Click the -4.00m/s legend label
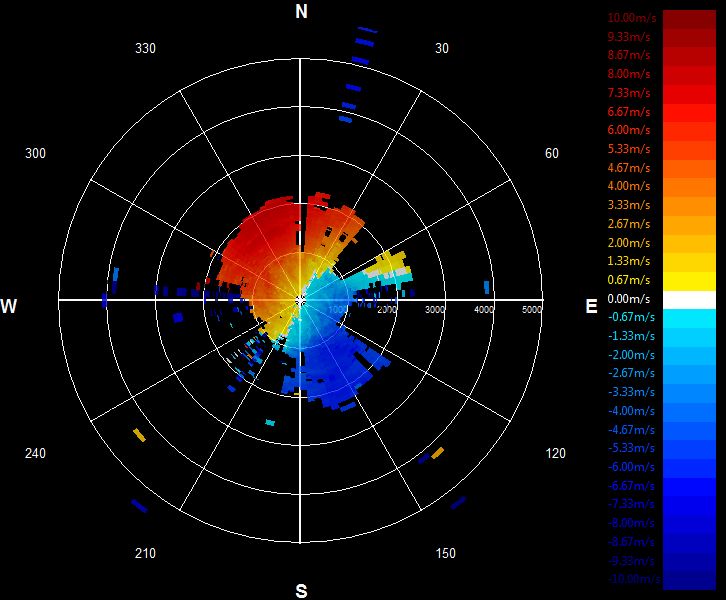The height and width of the screenshot is (600, 726). (631, 411)
